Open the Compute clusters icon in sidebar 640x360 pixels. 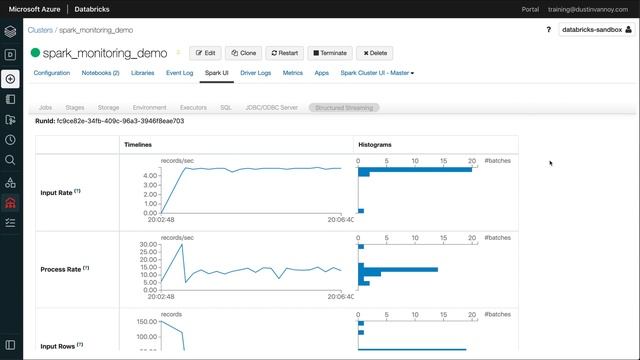click(x=10, y=202)
